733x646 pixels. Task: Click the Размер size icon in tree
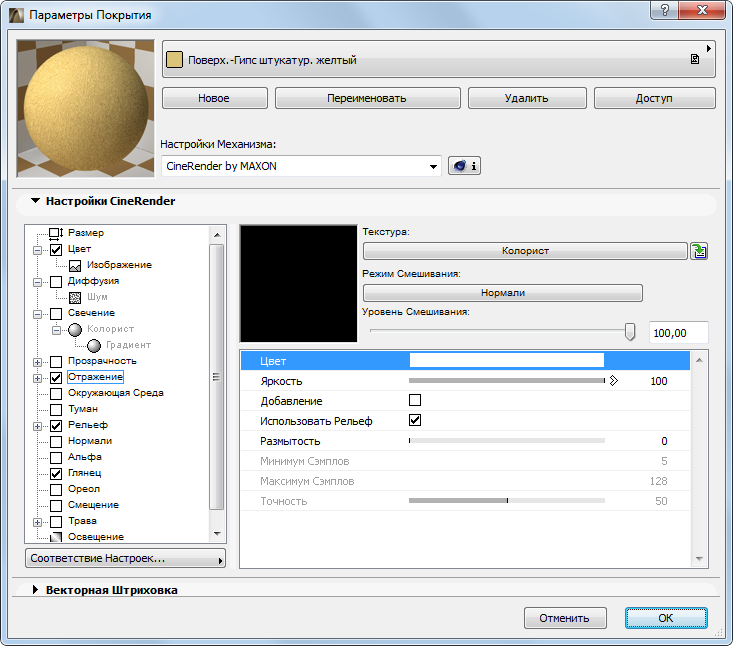coord(56,233)
